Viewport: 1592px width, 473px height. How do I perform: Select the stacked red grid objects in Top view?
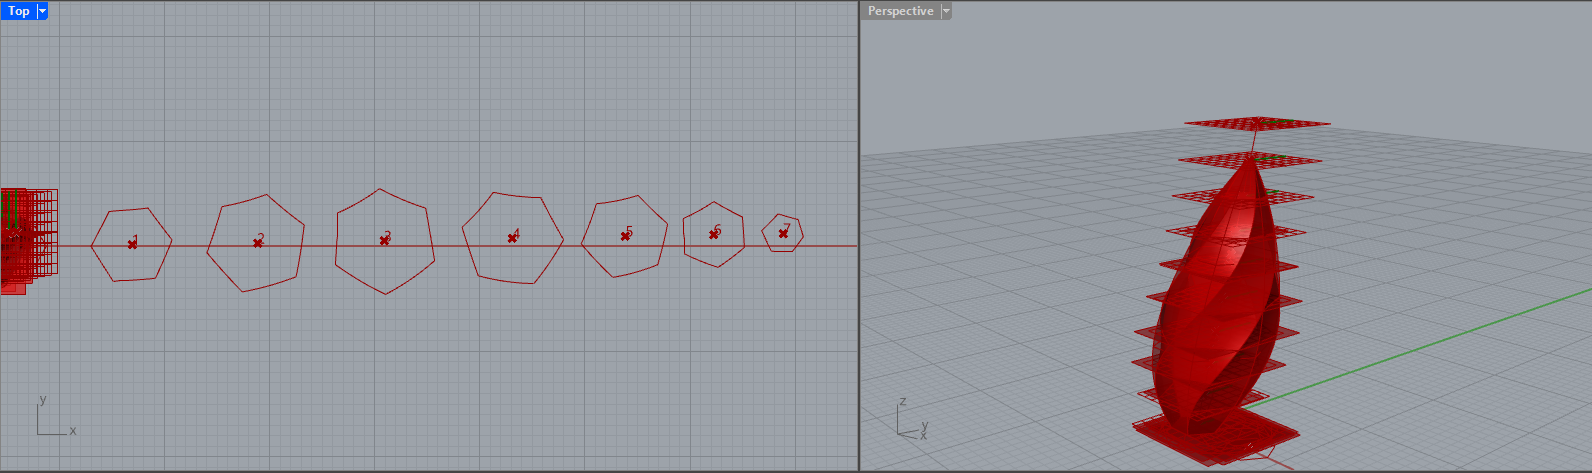click(x=27, y=240)
